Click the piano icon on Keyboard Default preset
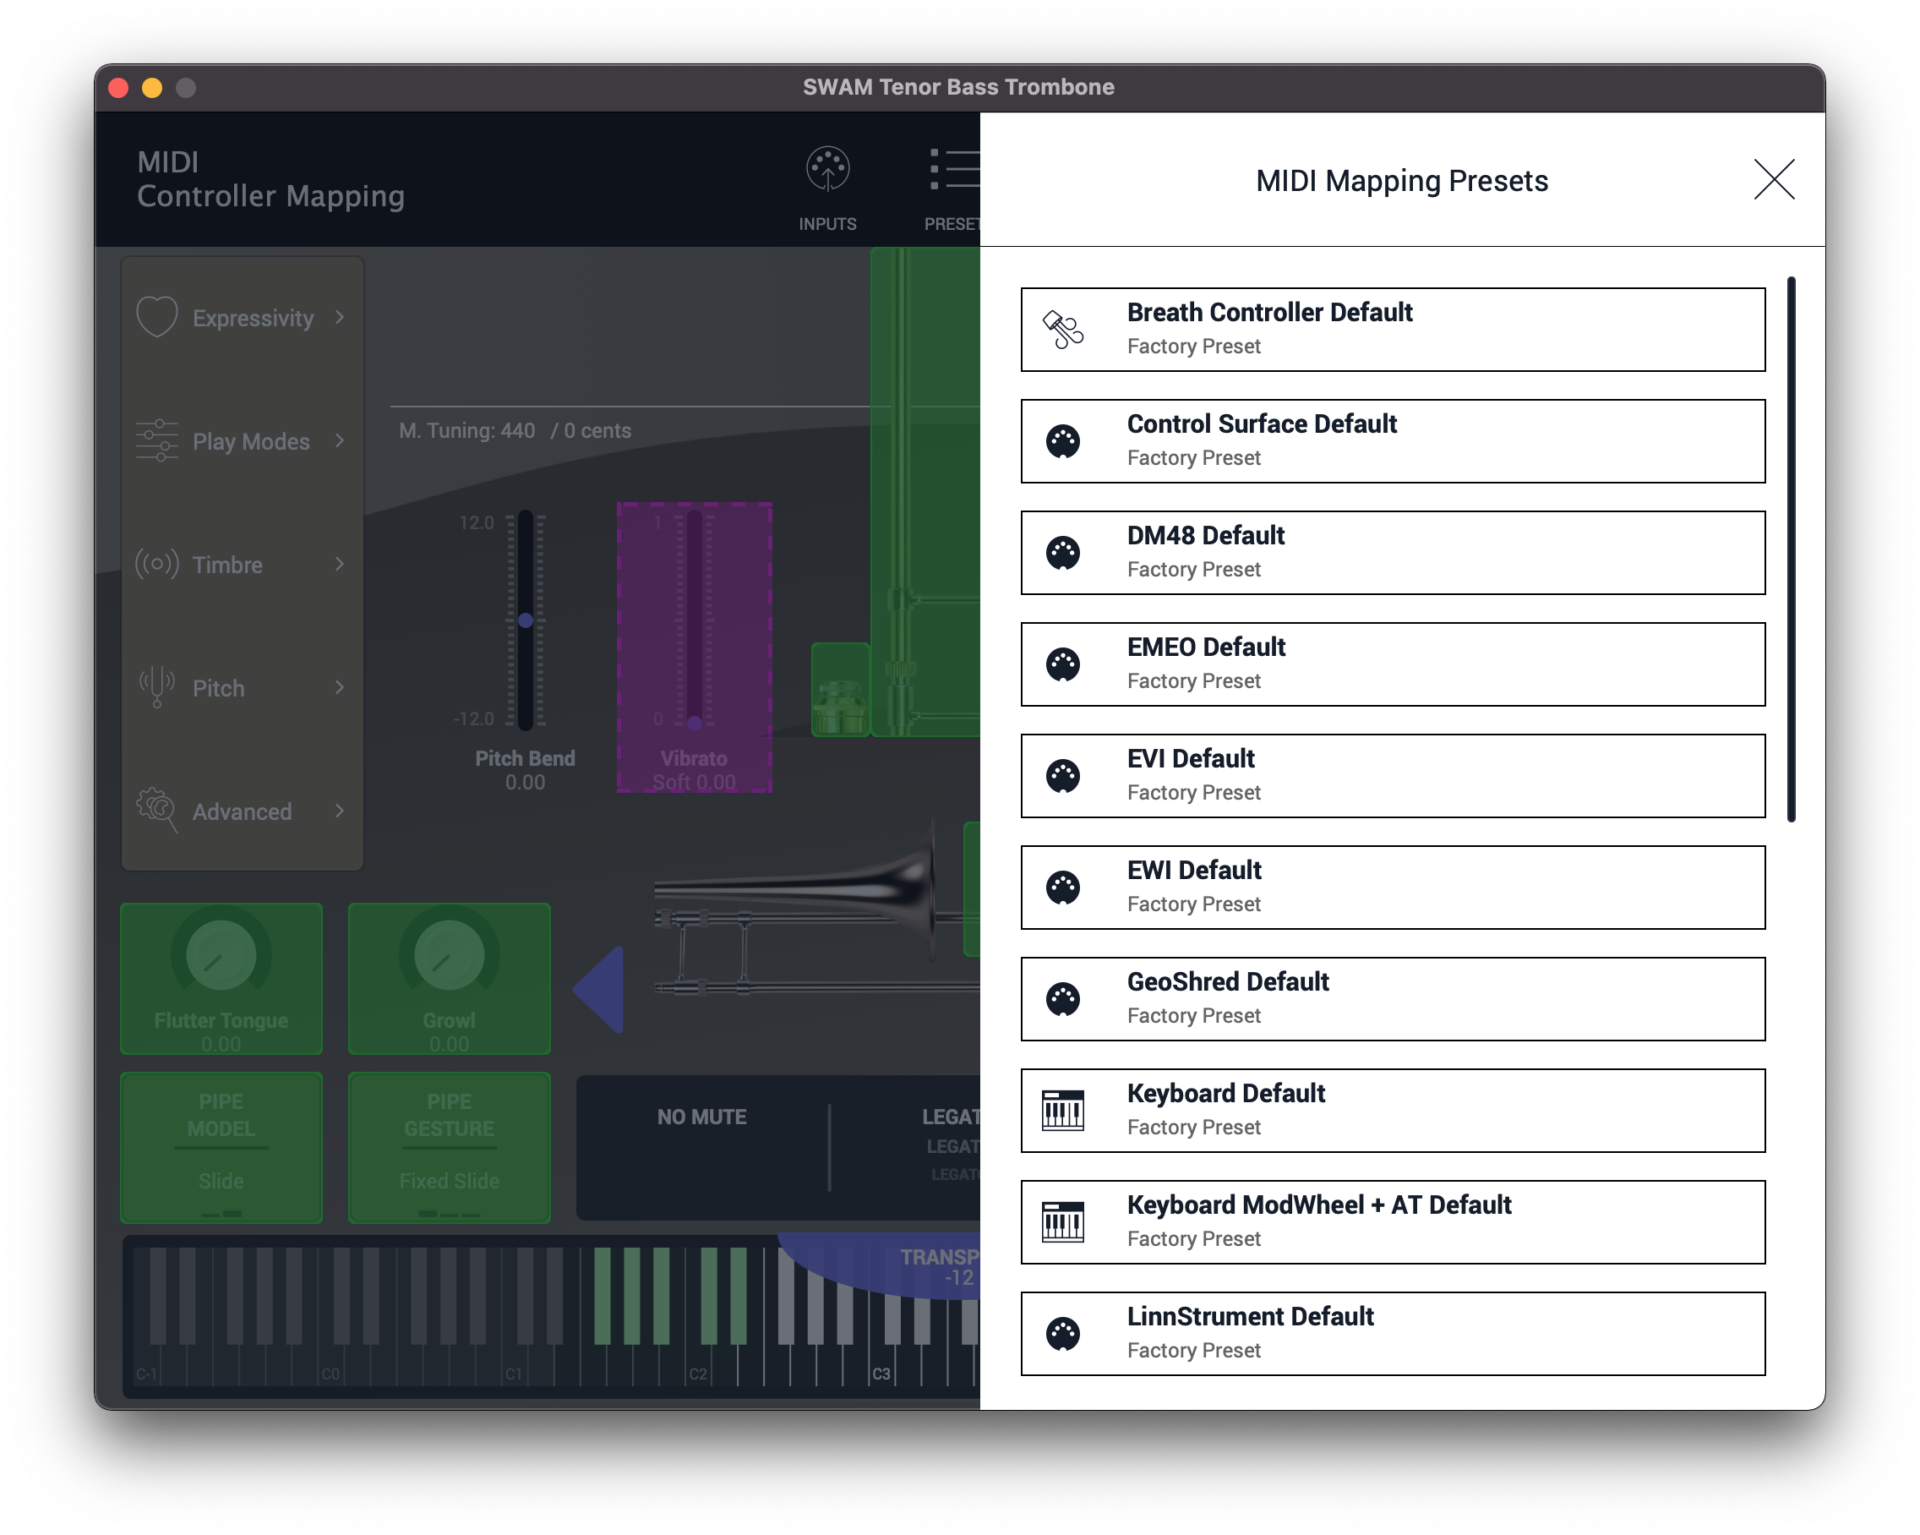1920x1535 pixels. point(1062,1109)
